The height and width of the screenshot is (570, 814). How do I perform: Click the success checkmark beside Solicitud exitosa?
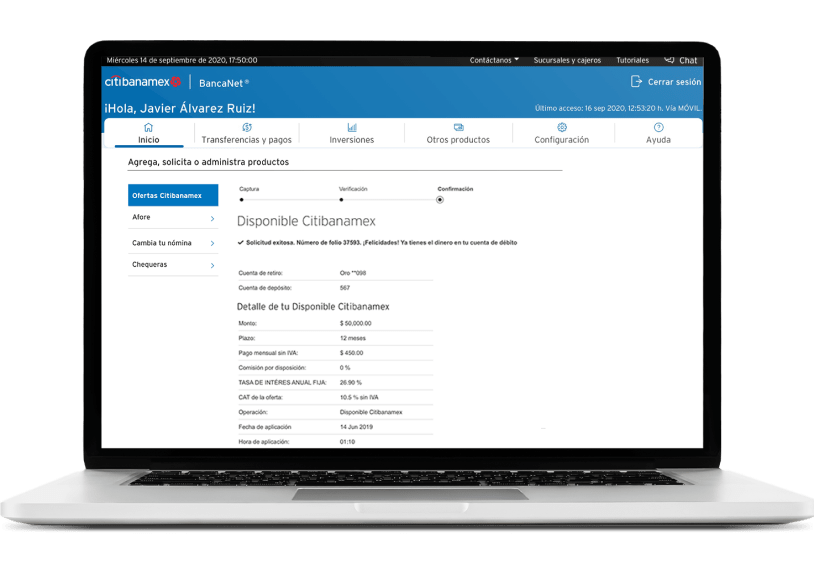(x=240, y=242)
